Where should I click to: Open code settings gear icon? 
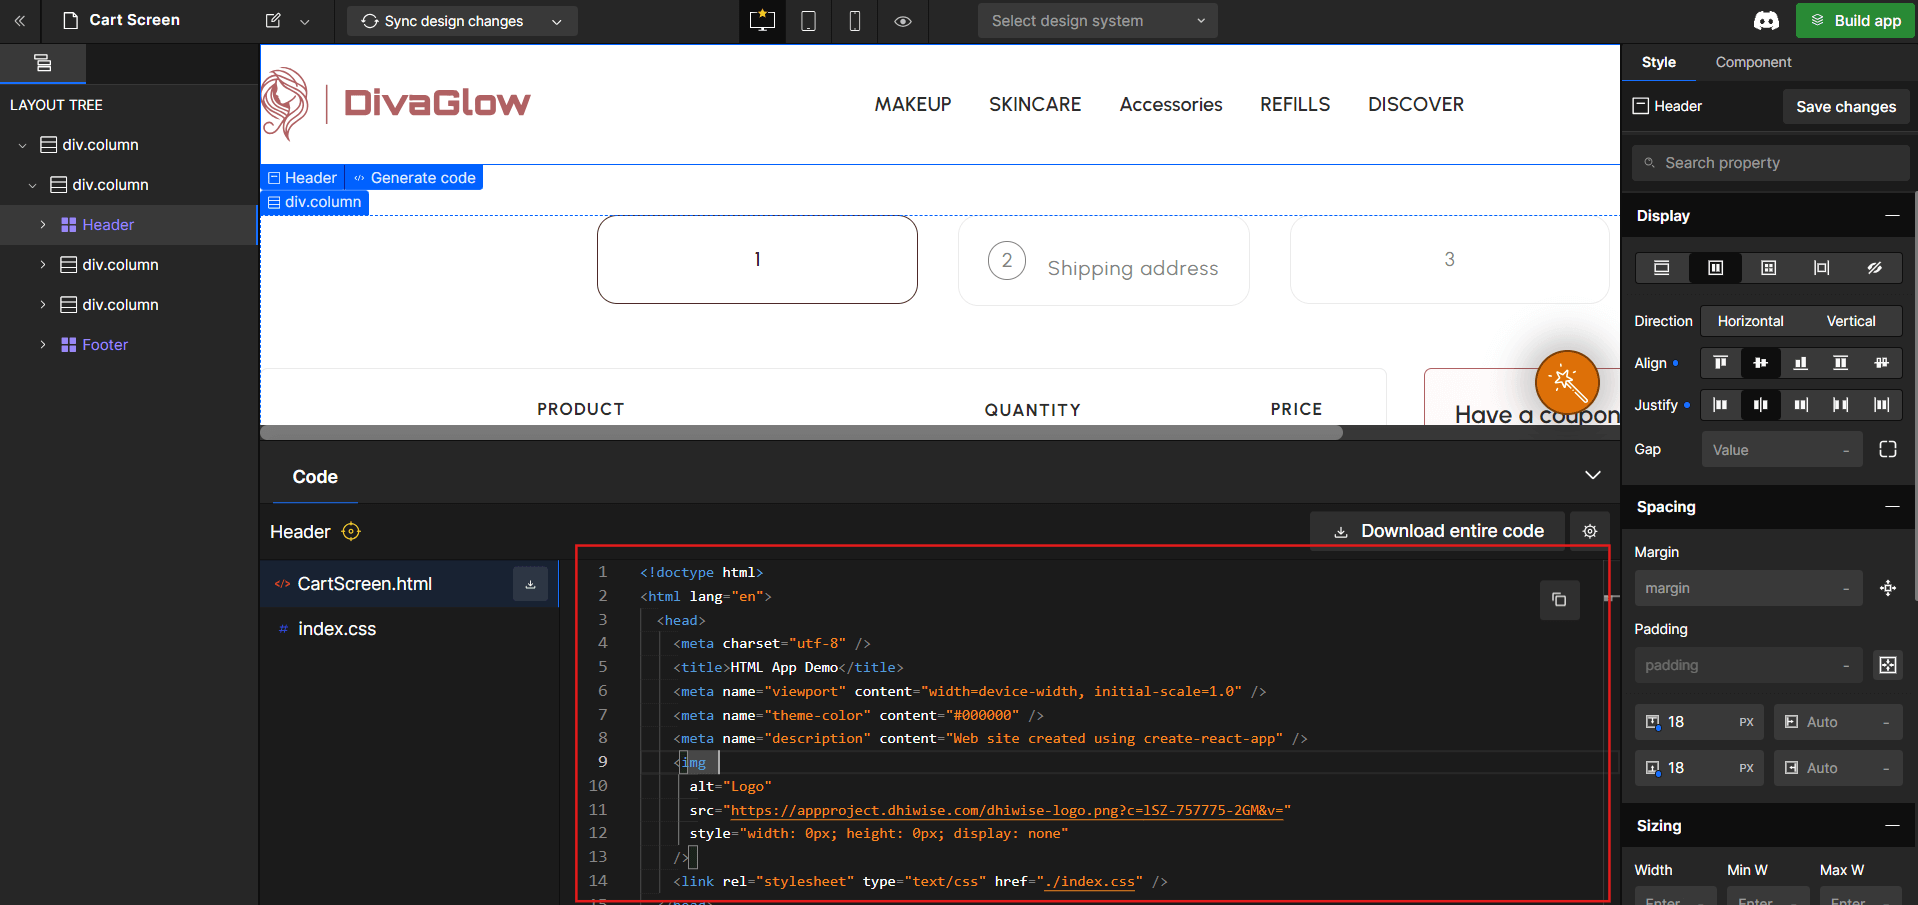pos(1590,531)
